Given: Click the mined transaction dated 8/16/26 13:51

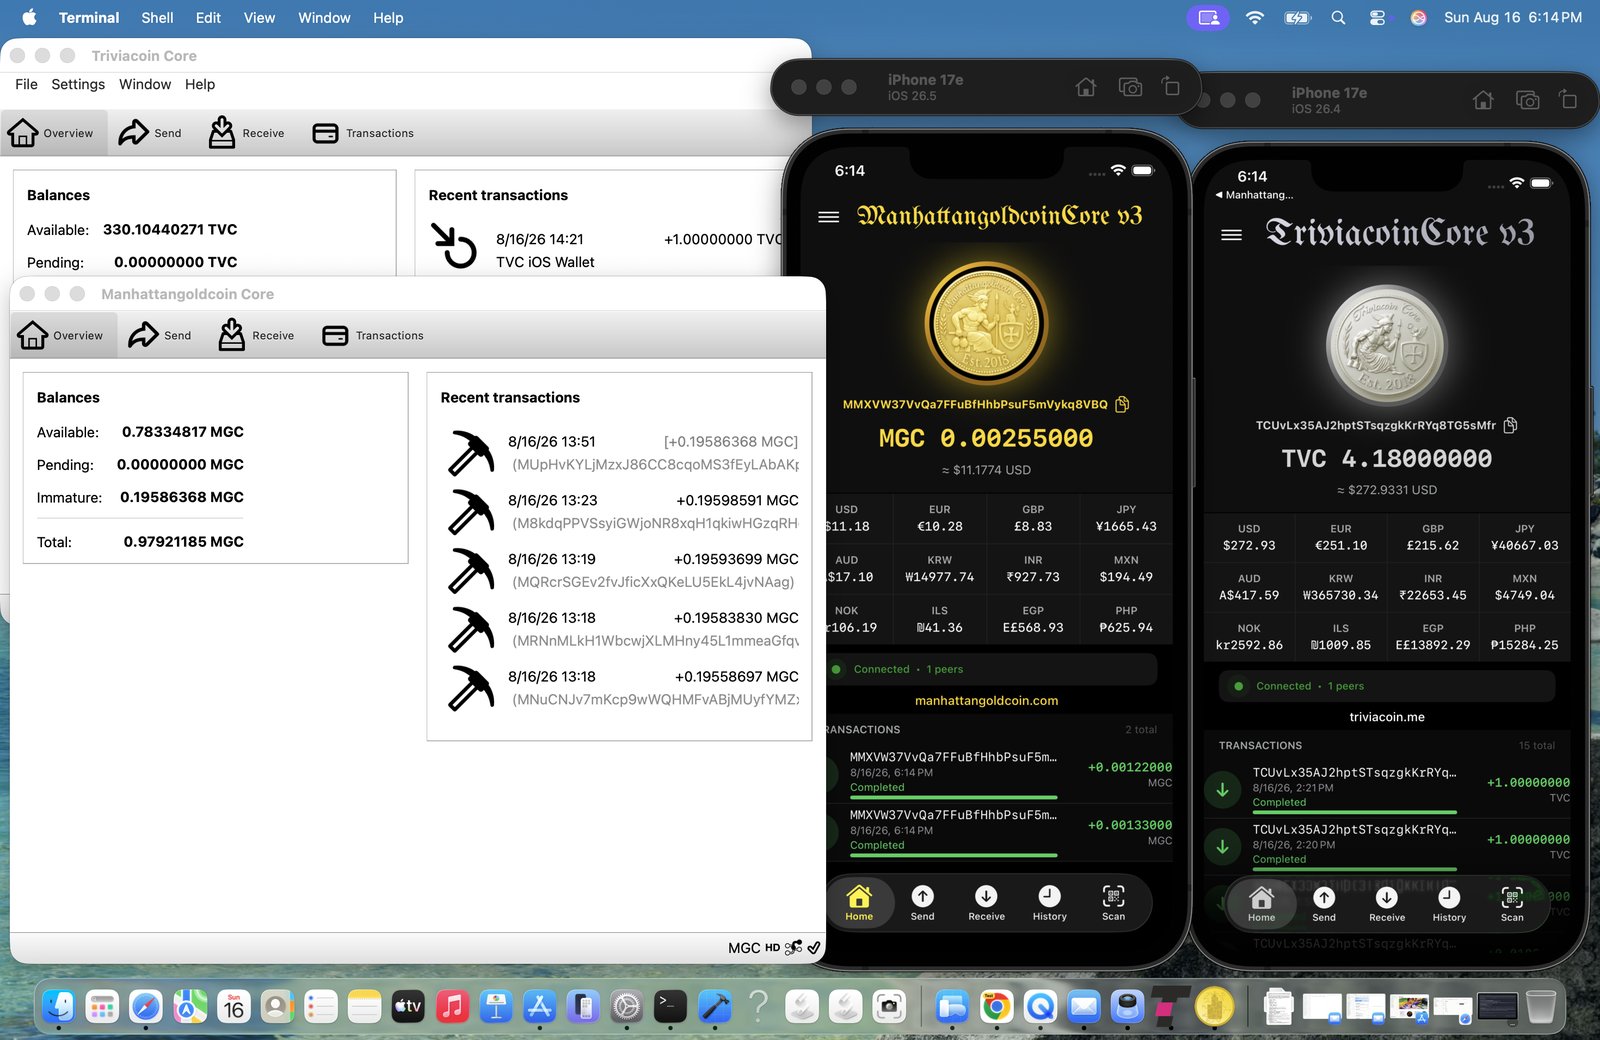Looking at the screenshot, I should pos(622,453).
